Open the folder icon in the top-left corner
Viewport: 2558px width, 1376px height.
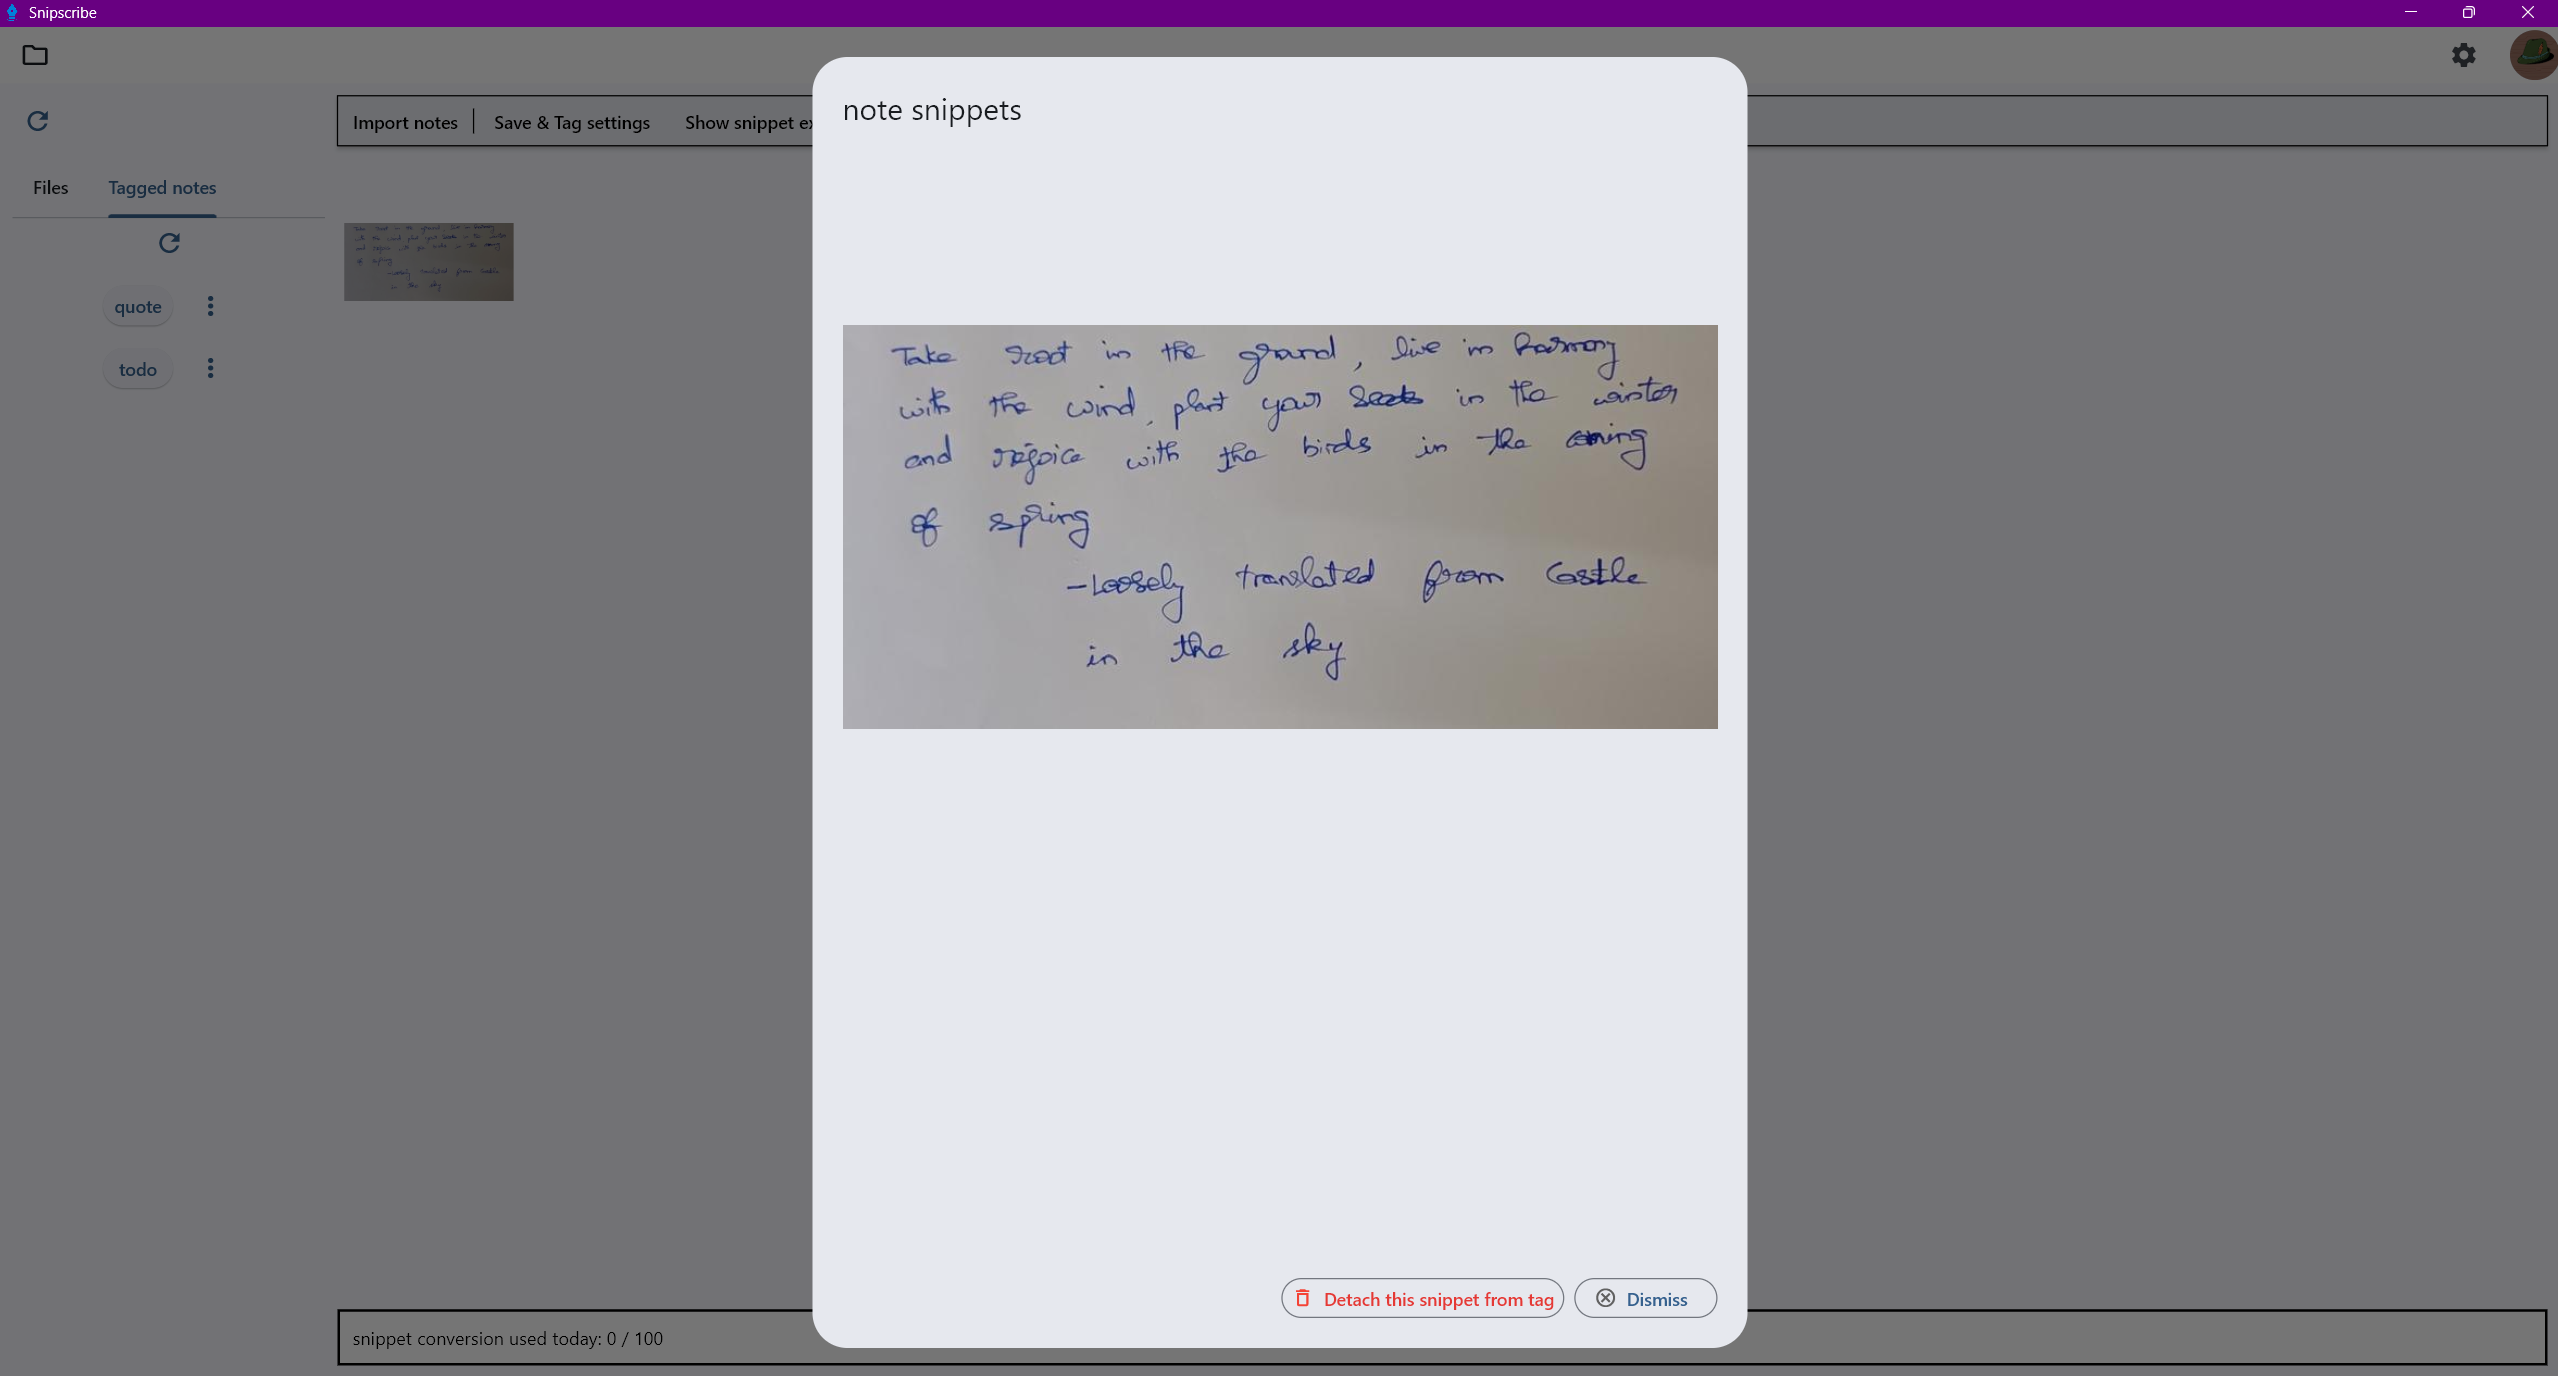tap(35, 55)
